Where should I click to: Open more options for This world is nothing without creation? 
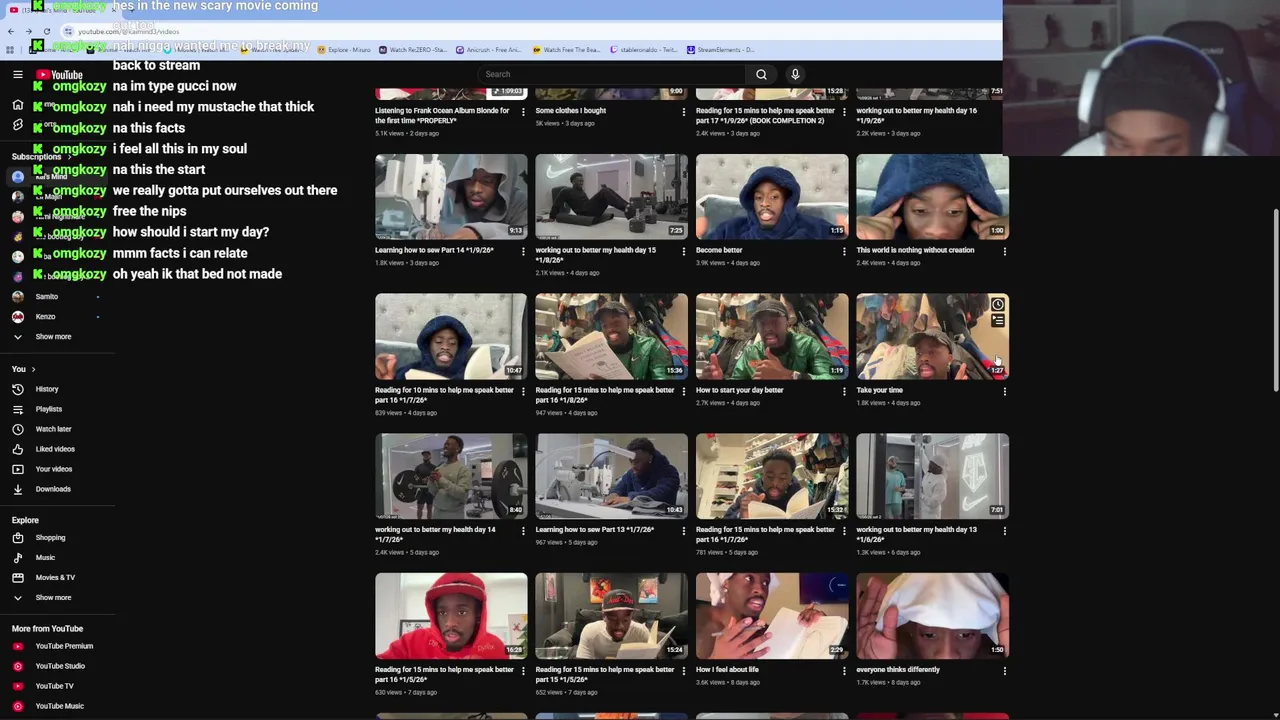[1004, 252]
